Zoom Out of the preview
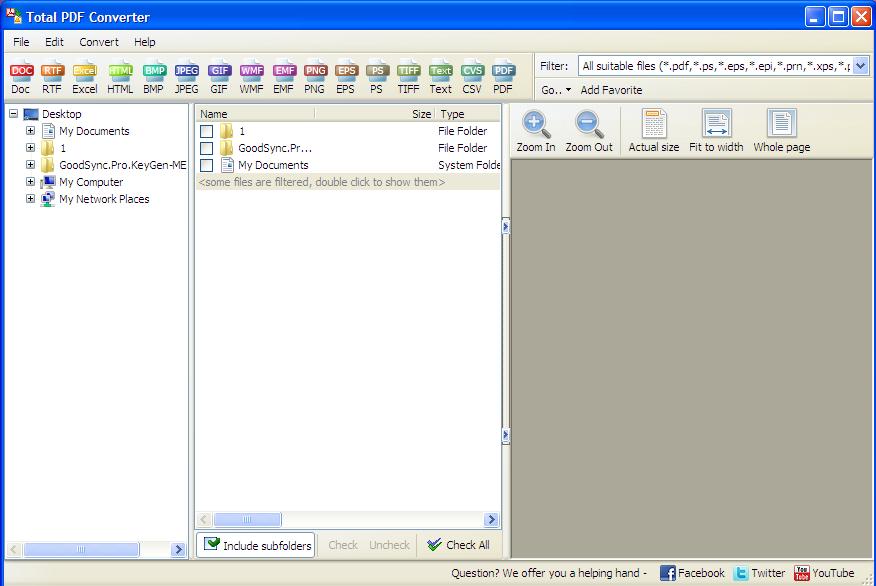The image size is (876, 586). [589, 131]
